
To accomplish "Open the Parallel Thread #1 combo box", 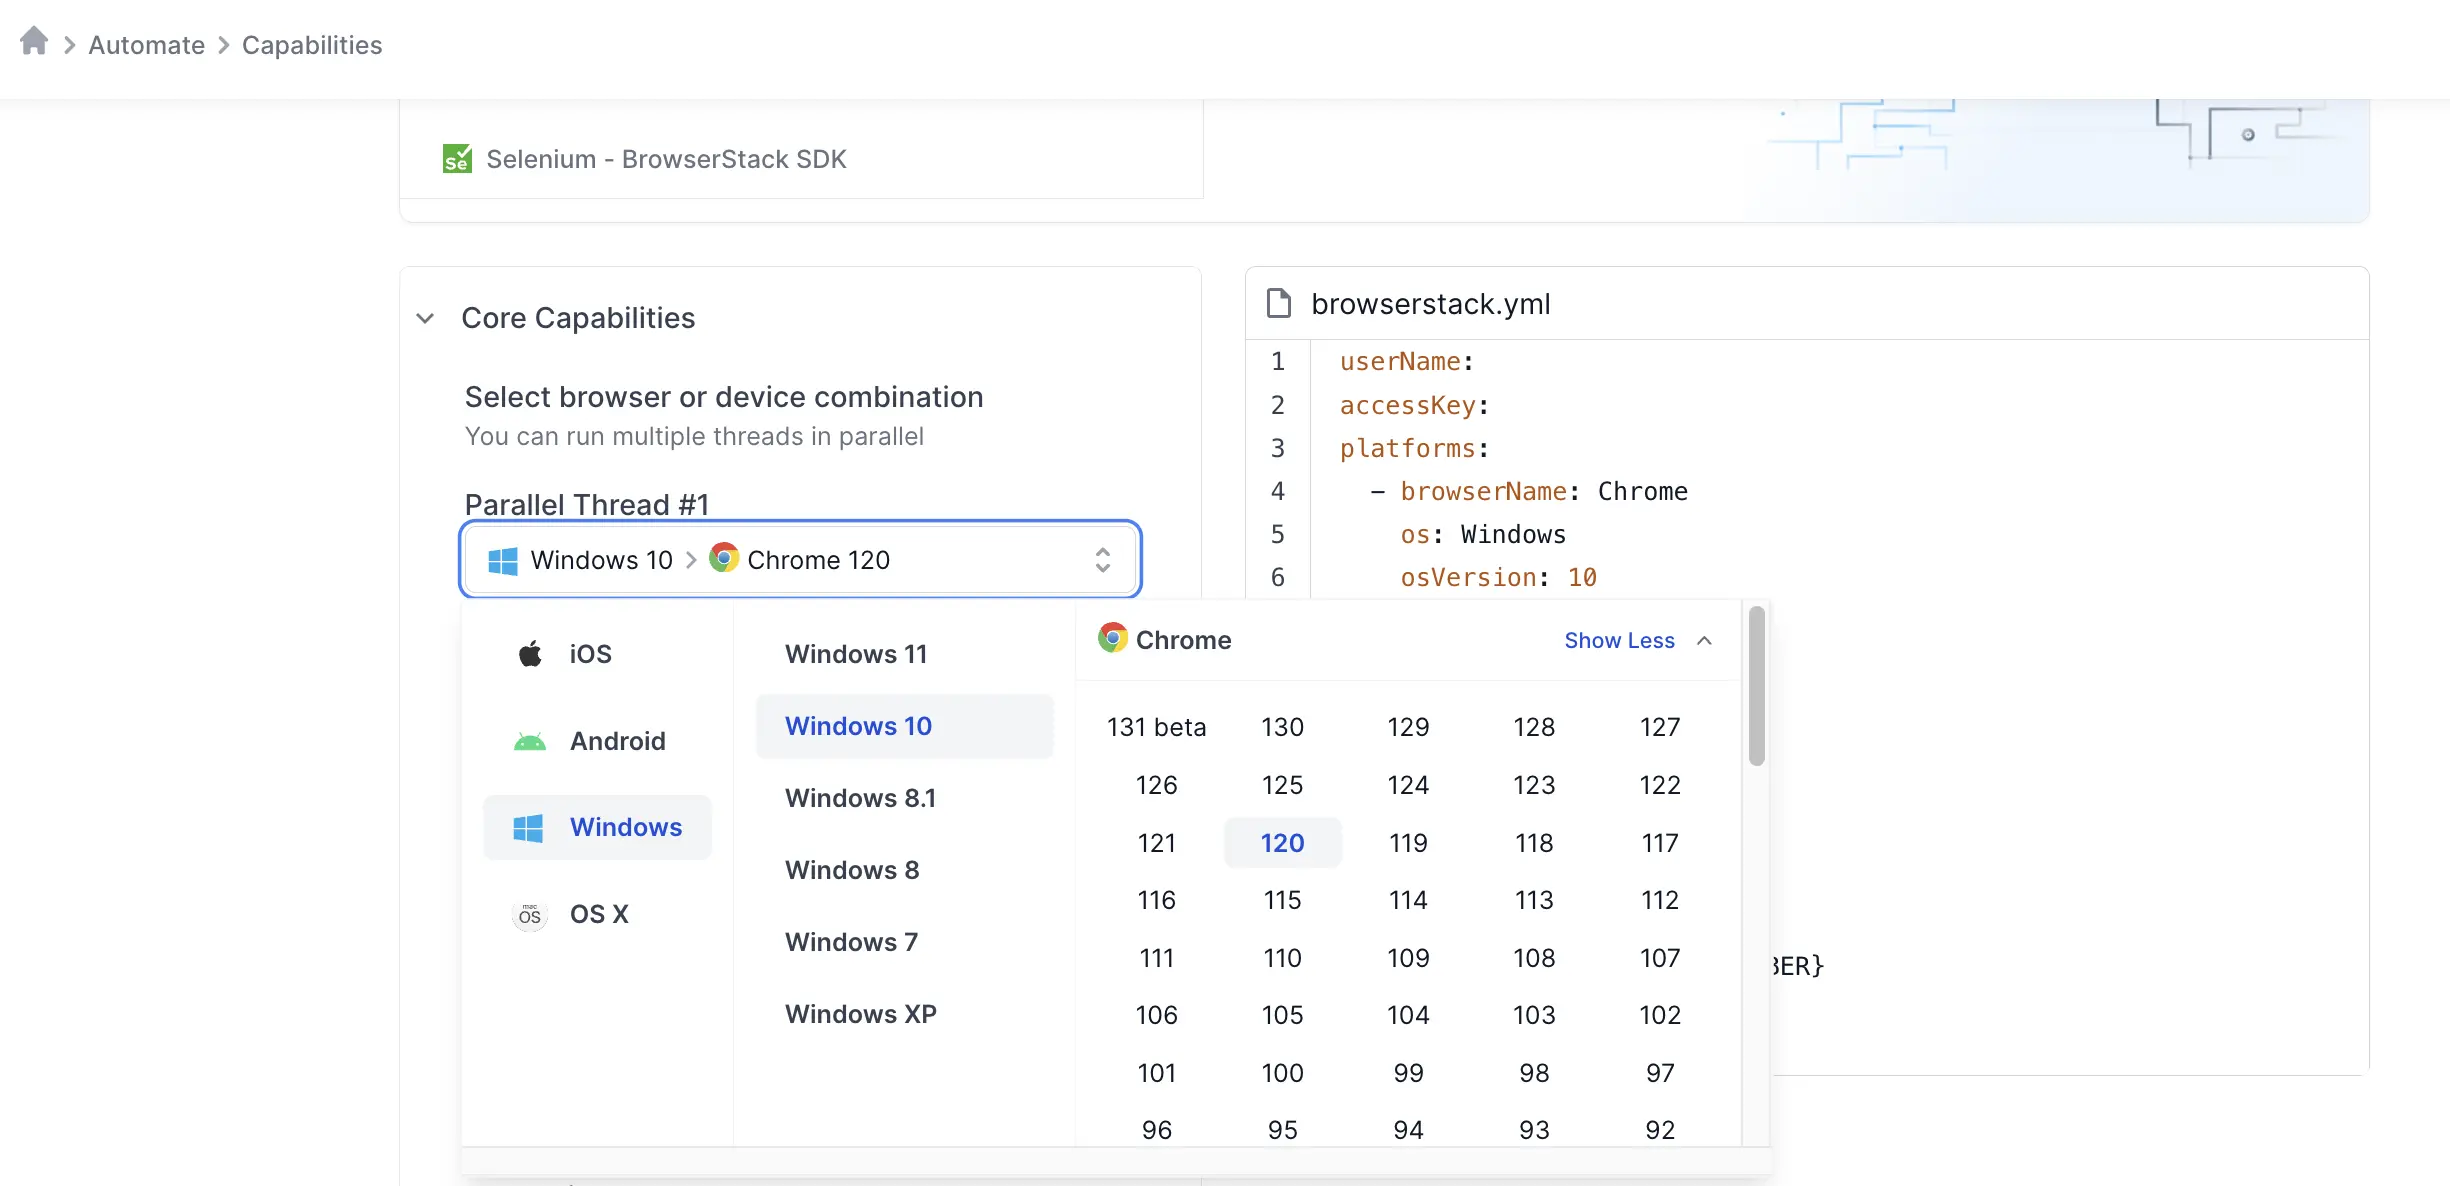I will coord(800,560).
